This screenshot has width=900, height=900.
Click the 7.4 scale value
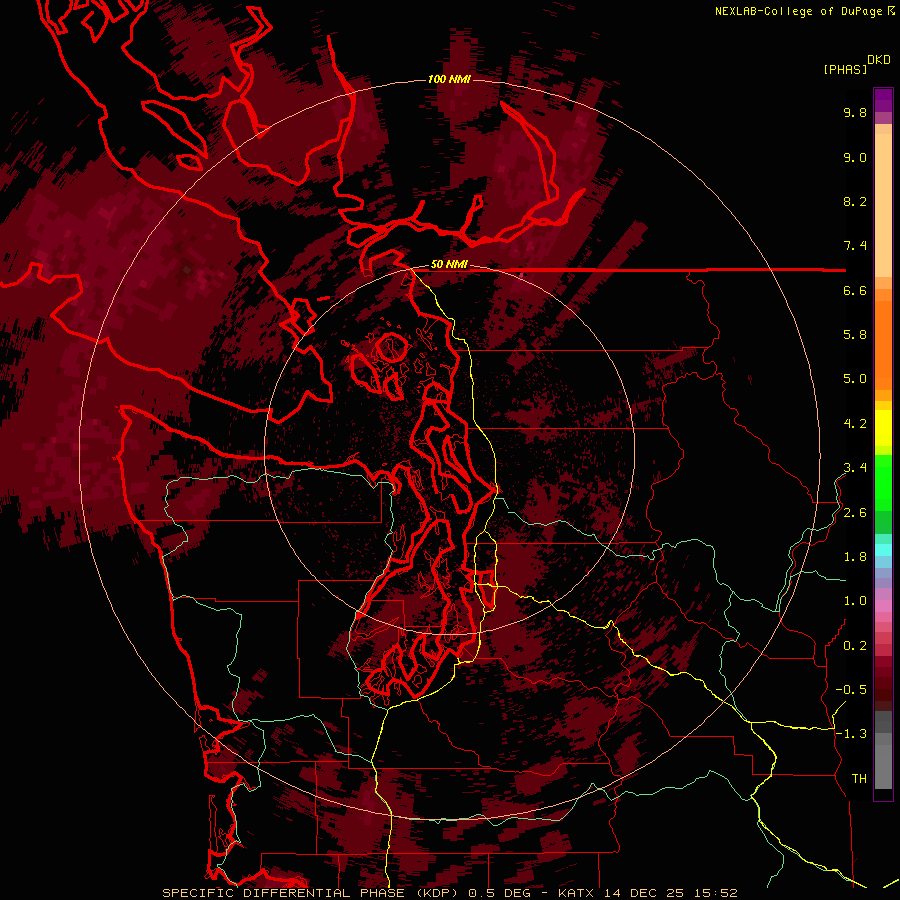[x=855, y=246]
